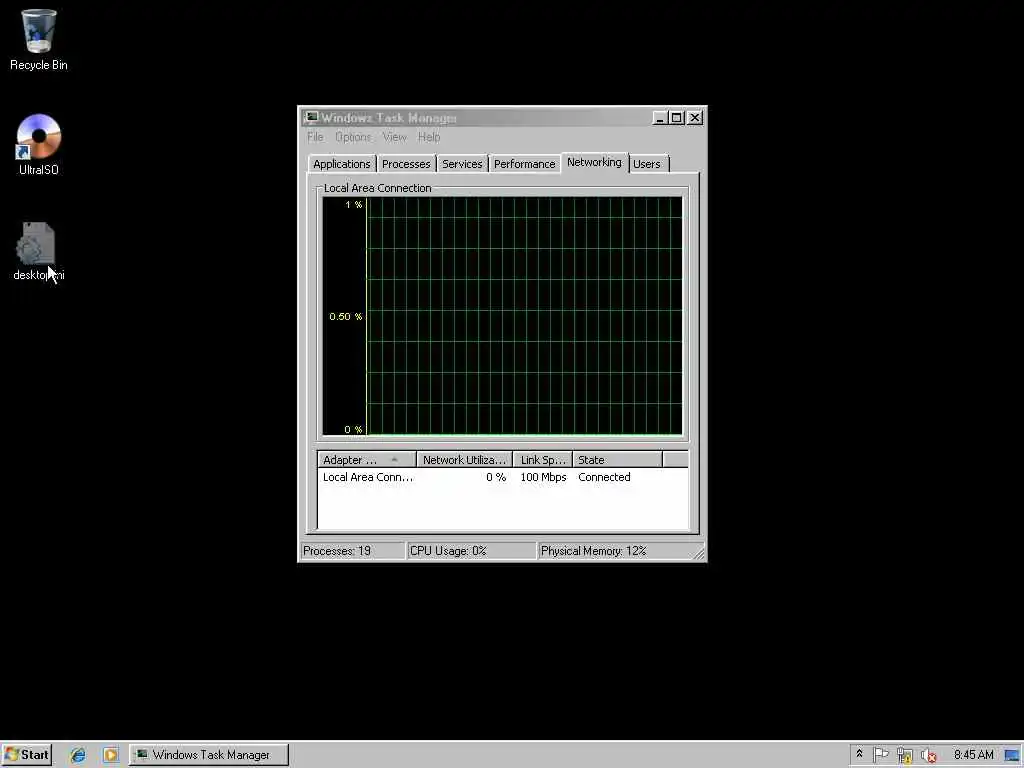Switch to the Applications tab
This screenshot has width=1024, height=768.
[342, 164]
